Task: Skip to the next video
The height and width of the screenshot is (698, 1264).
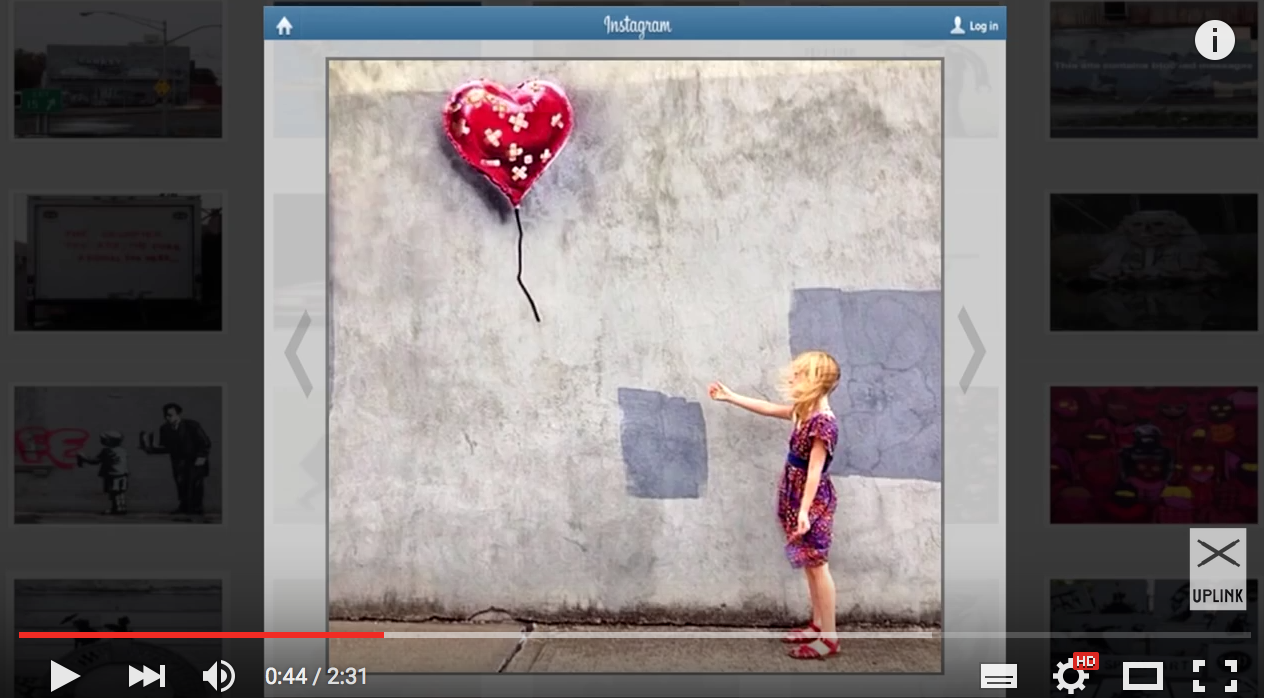Action: pyautogui.click(x=146, y=676)
